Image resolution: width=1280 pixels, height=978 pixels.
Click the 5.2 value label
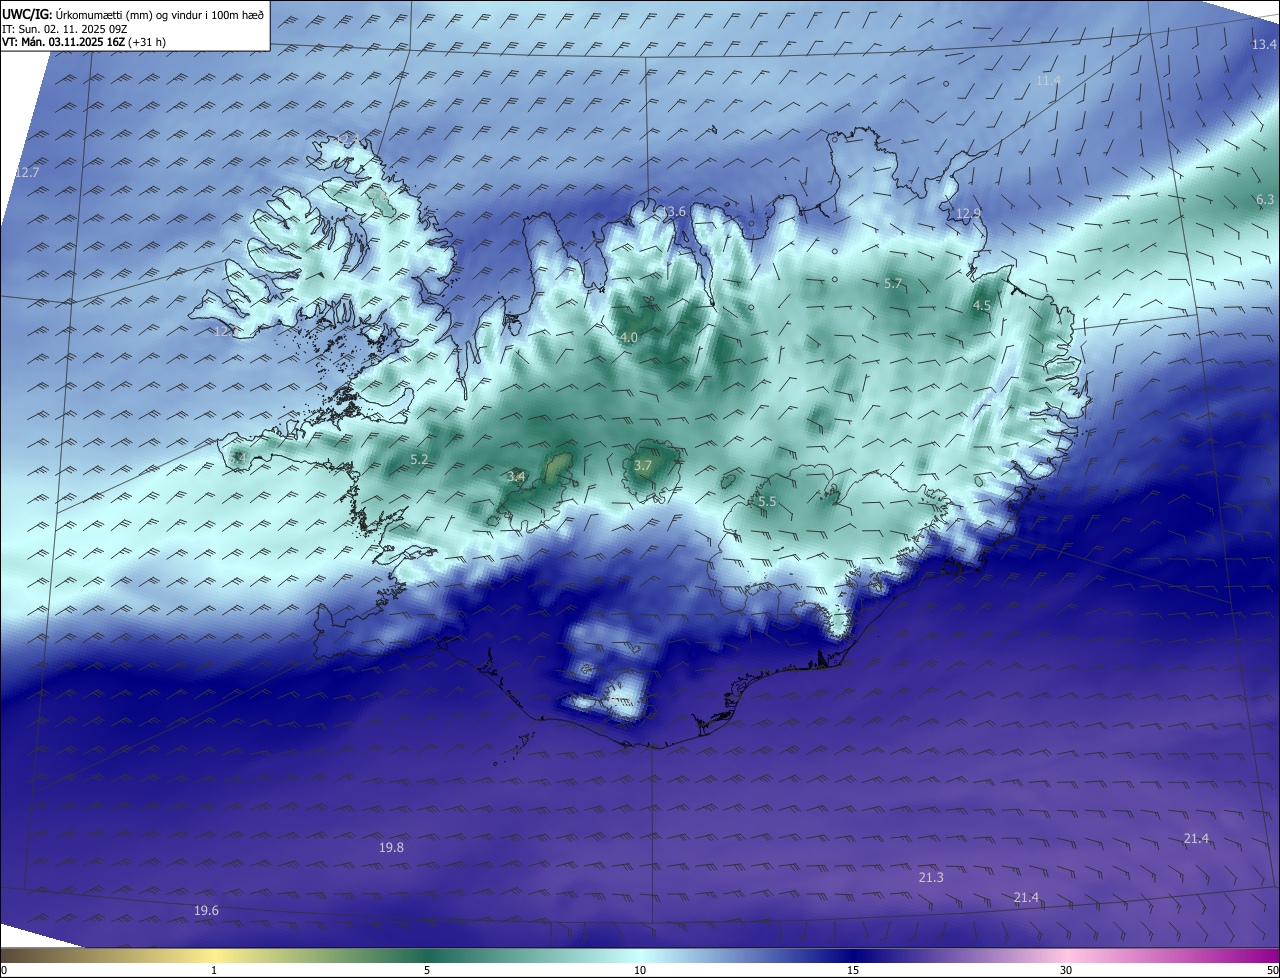(420, 460)
